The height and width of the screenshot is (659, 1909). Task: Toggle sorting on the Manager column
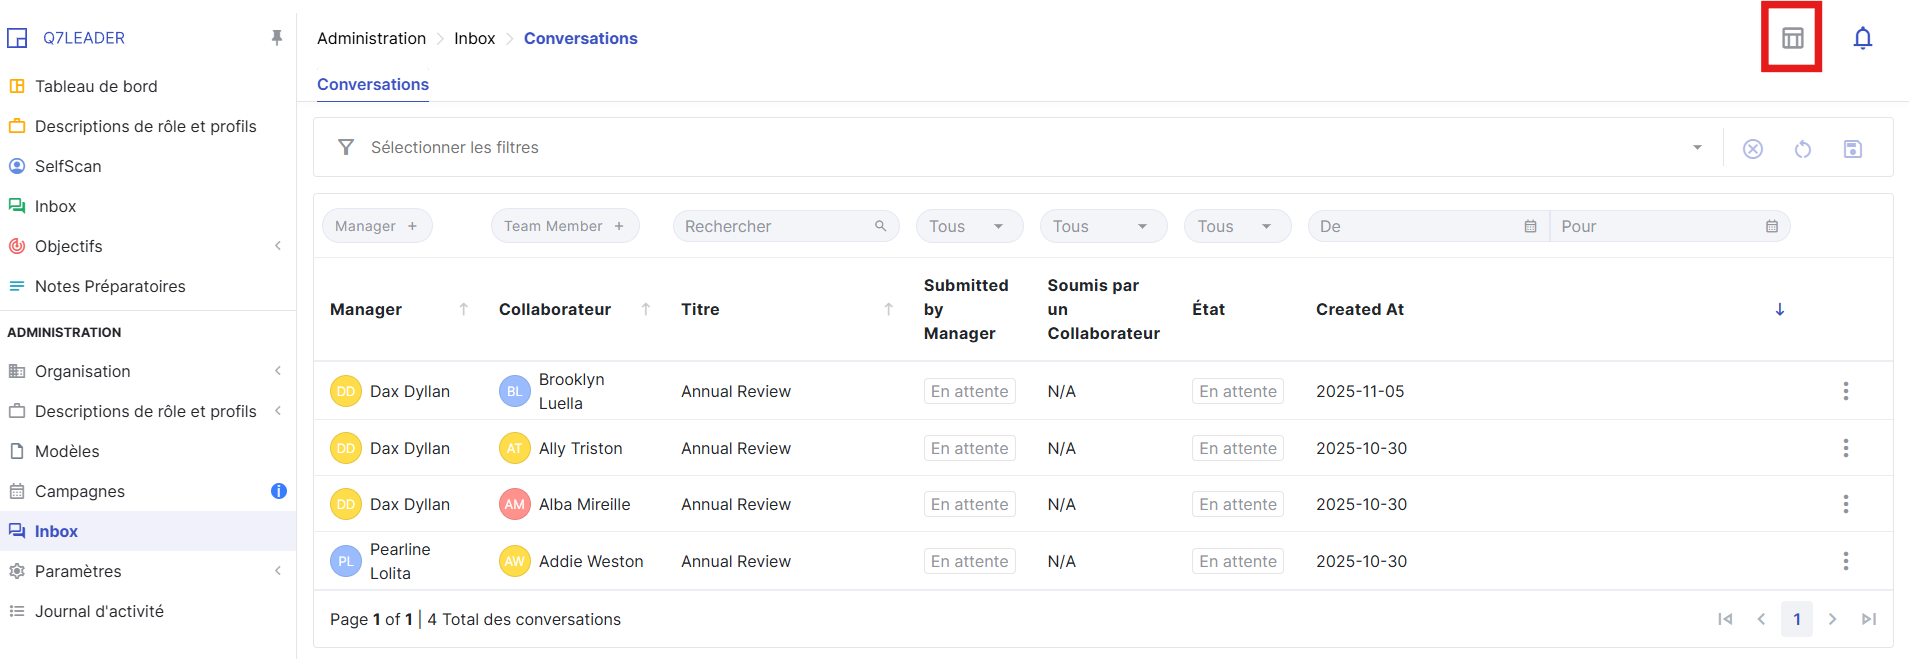click(463, 310)
